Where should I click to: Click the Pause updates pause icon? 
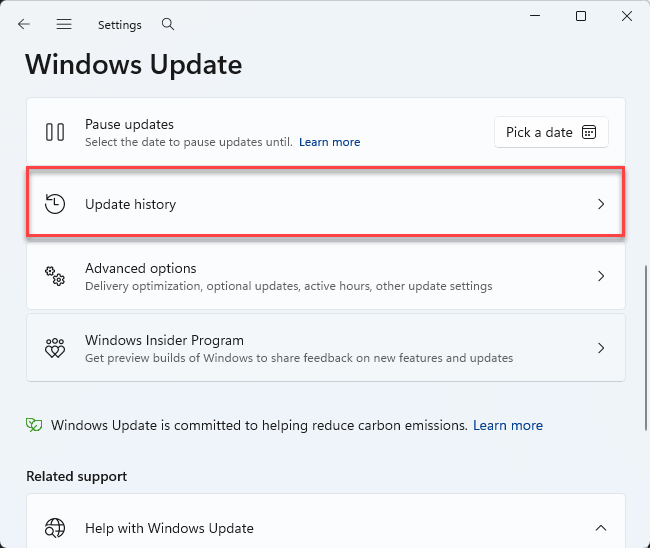pyautogui.click(x=55, y=132)
